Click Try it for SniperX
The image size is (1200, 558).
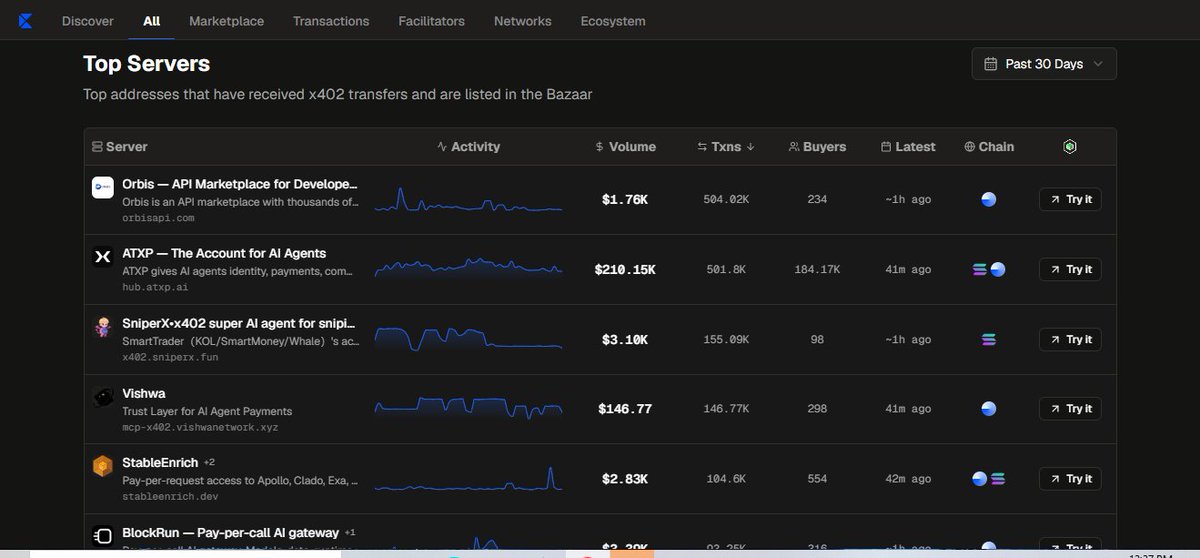point(1070,340)
